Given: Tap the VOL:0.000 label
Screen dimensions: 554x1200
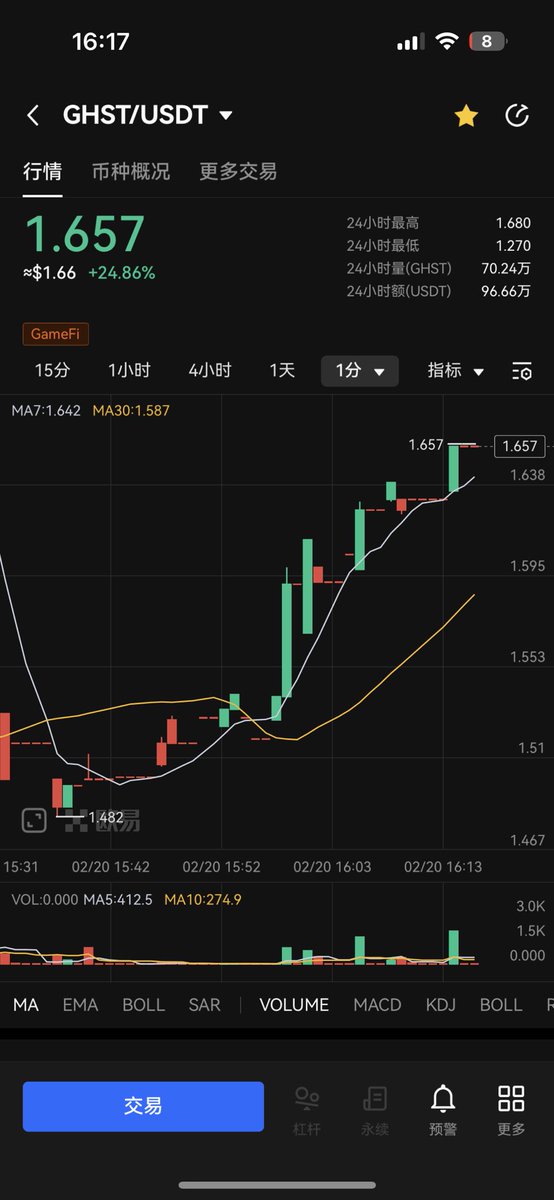Looking at the screenshot, I should click(44, 900).
